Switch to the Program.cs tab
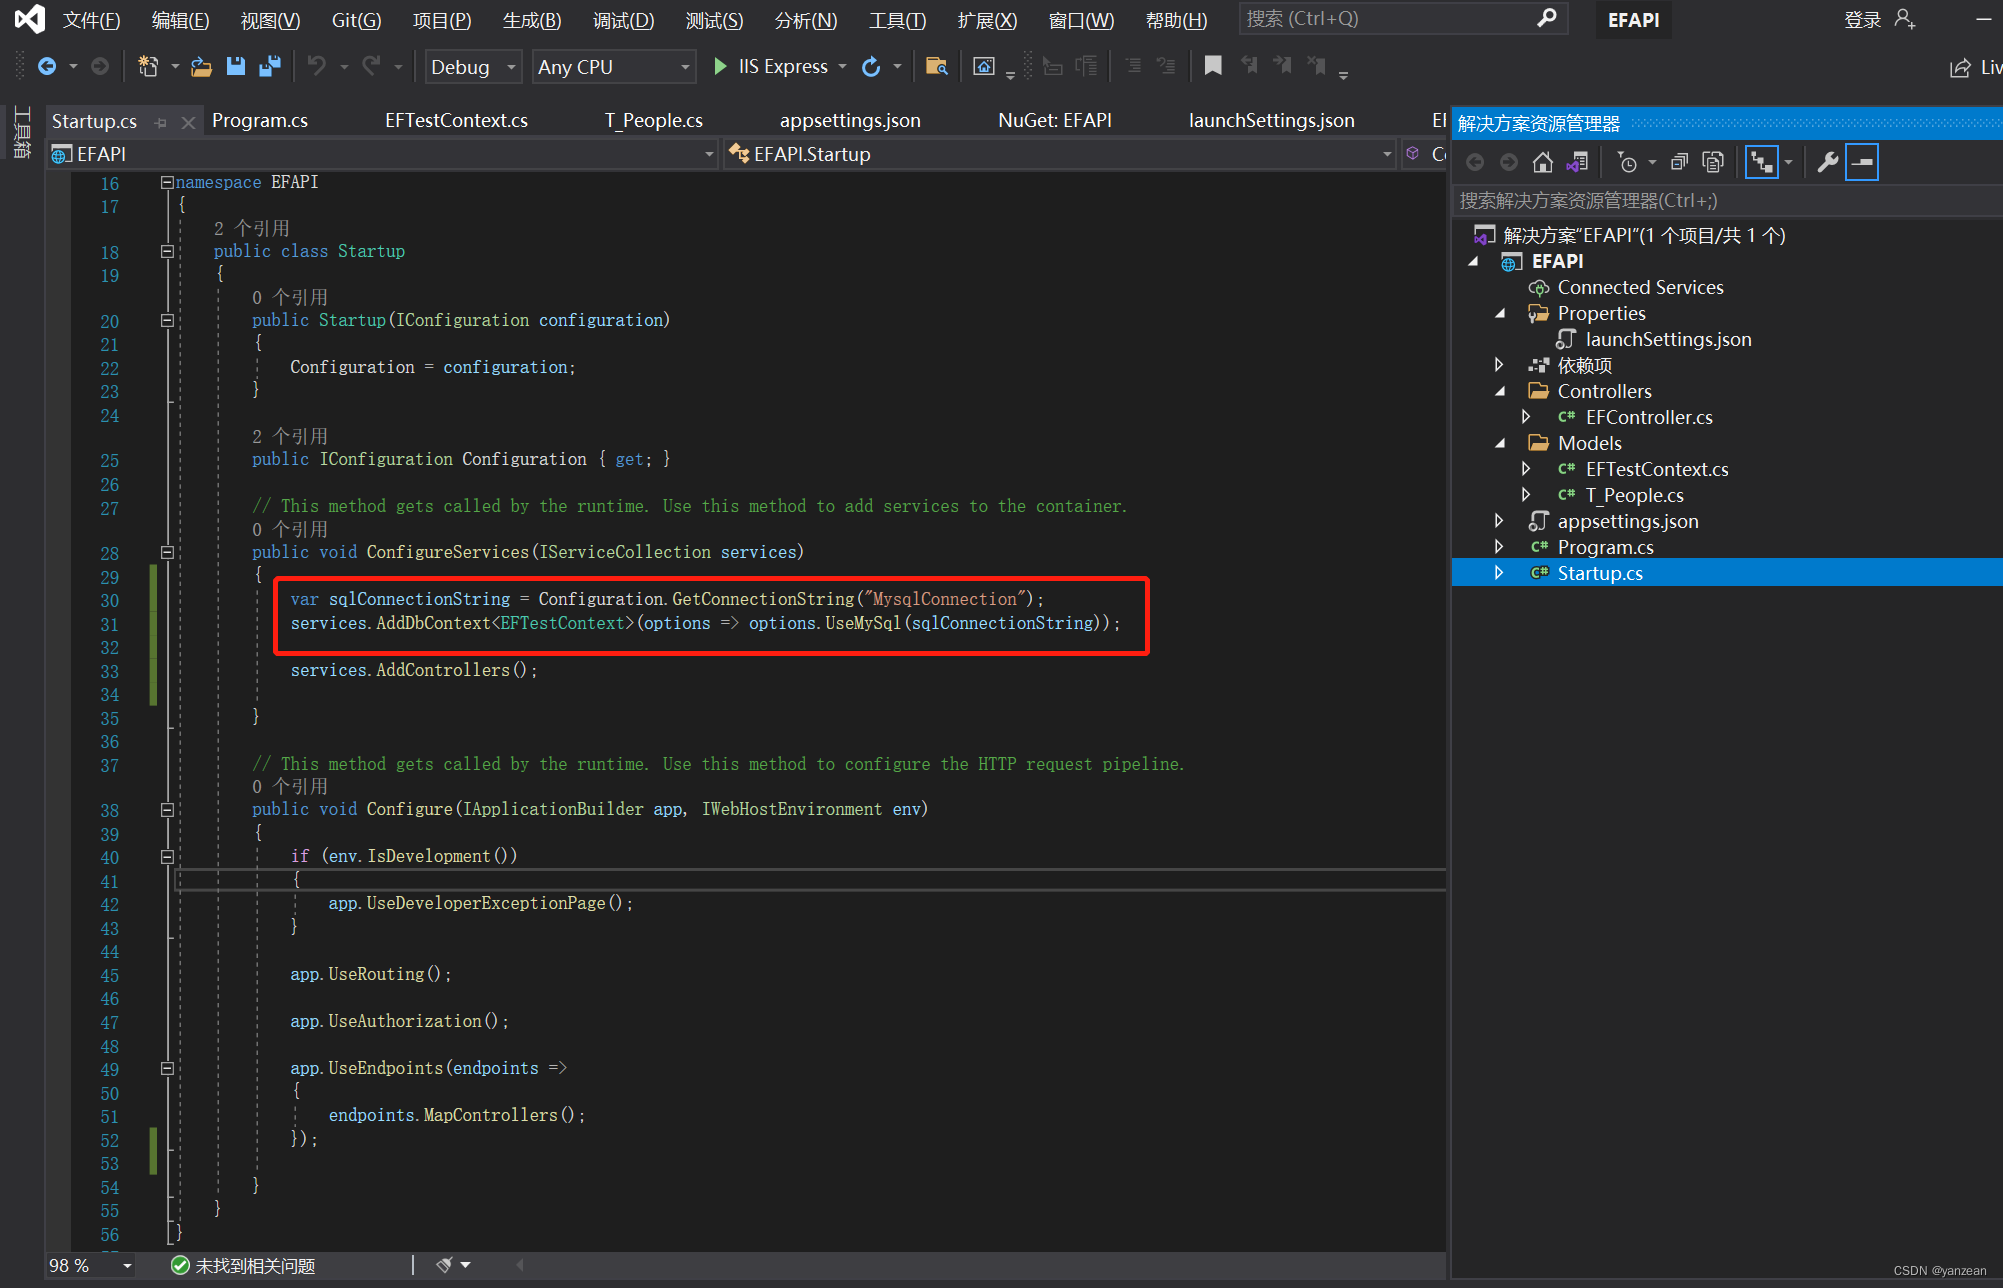 (260, 121)
